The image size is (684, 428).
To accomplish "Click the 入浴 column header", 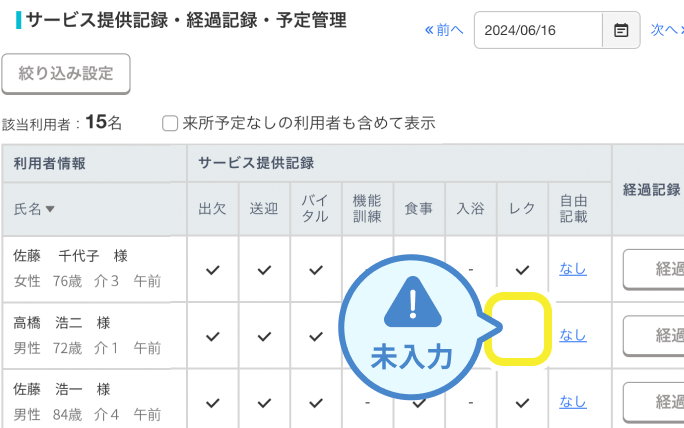I will click(x=470, y=209).
